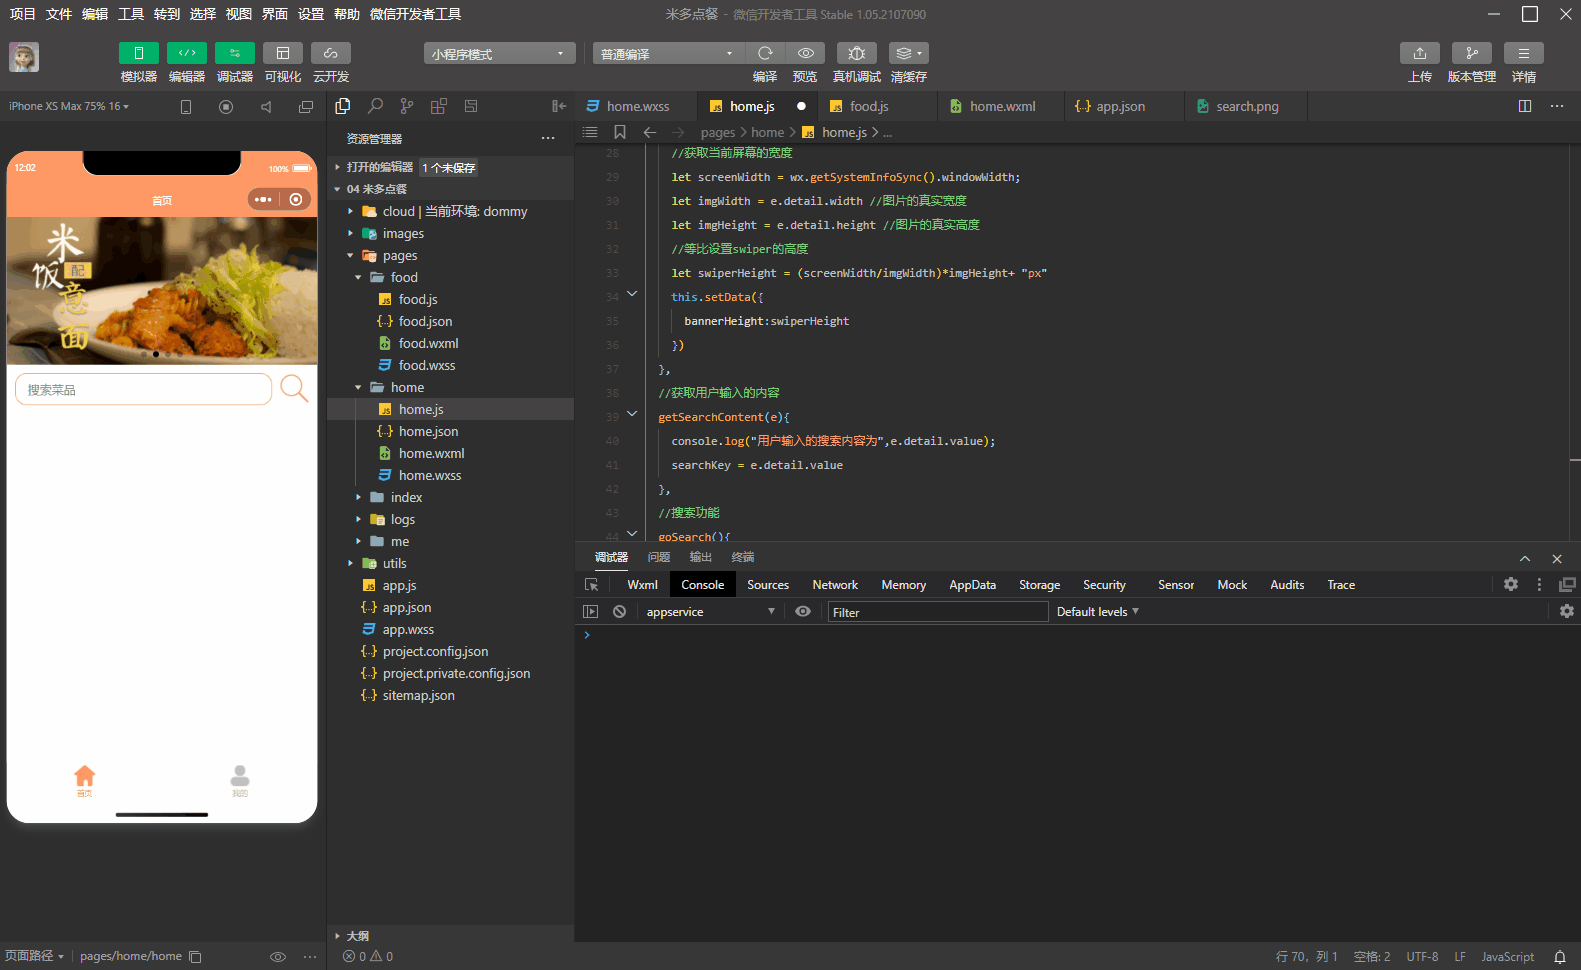Open the search icon in sidebar
The image size is (1581, 970).
(x=375, y=106)
